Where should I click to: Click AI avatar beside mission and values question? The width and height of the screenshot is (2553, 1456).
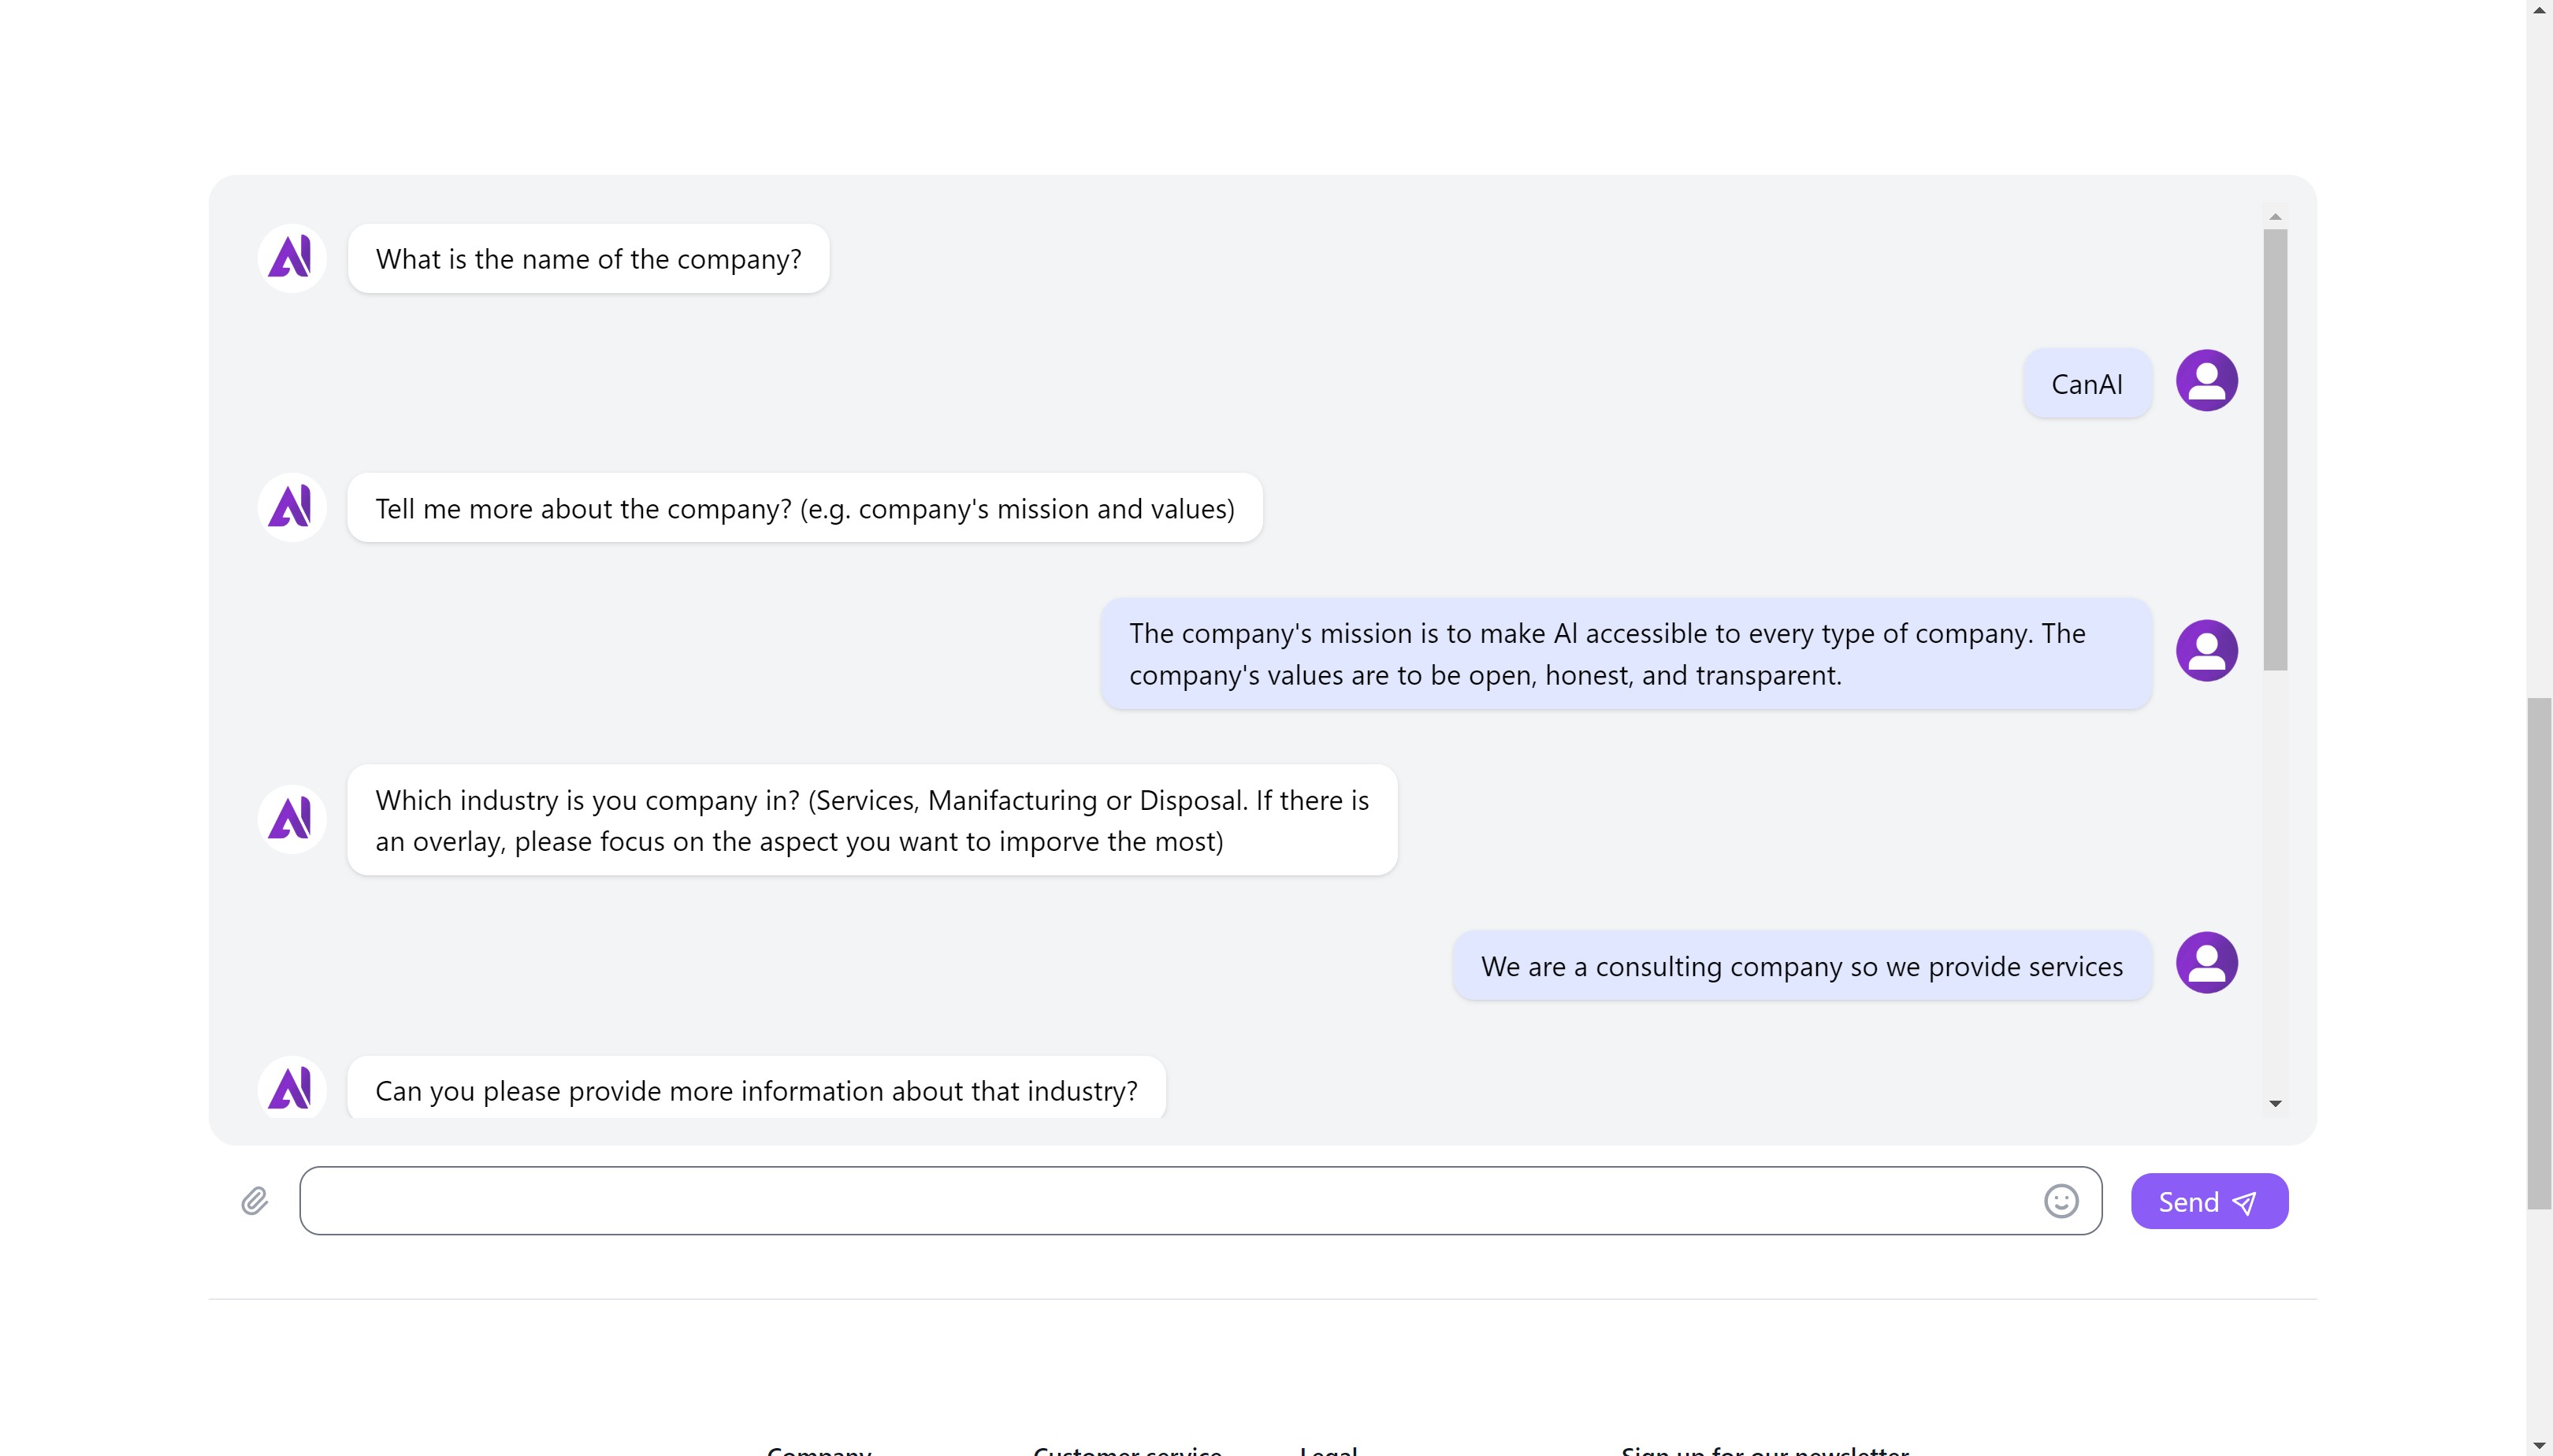(292, 507)
